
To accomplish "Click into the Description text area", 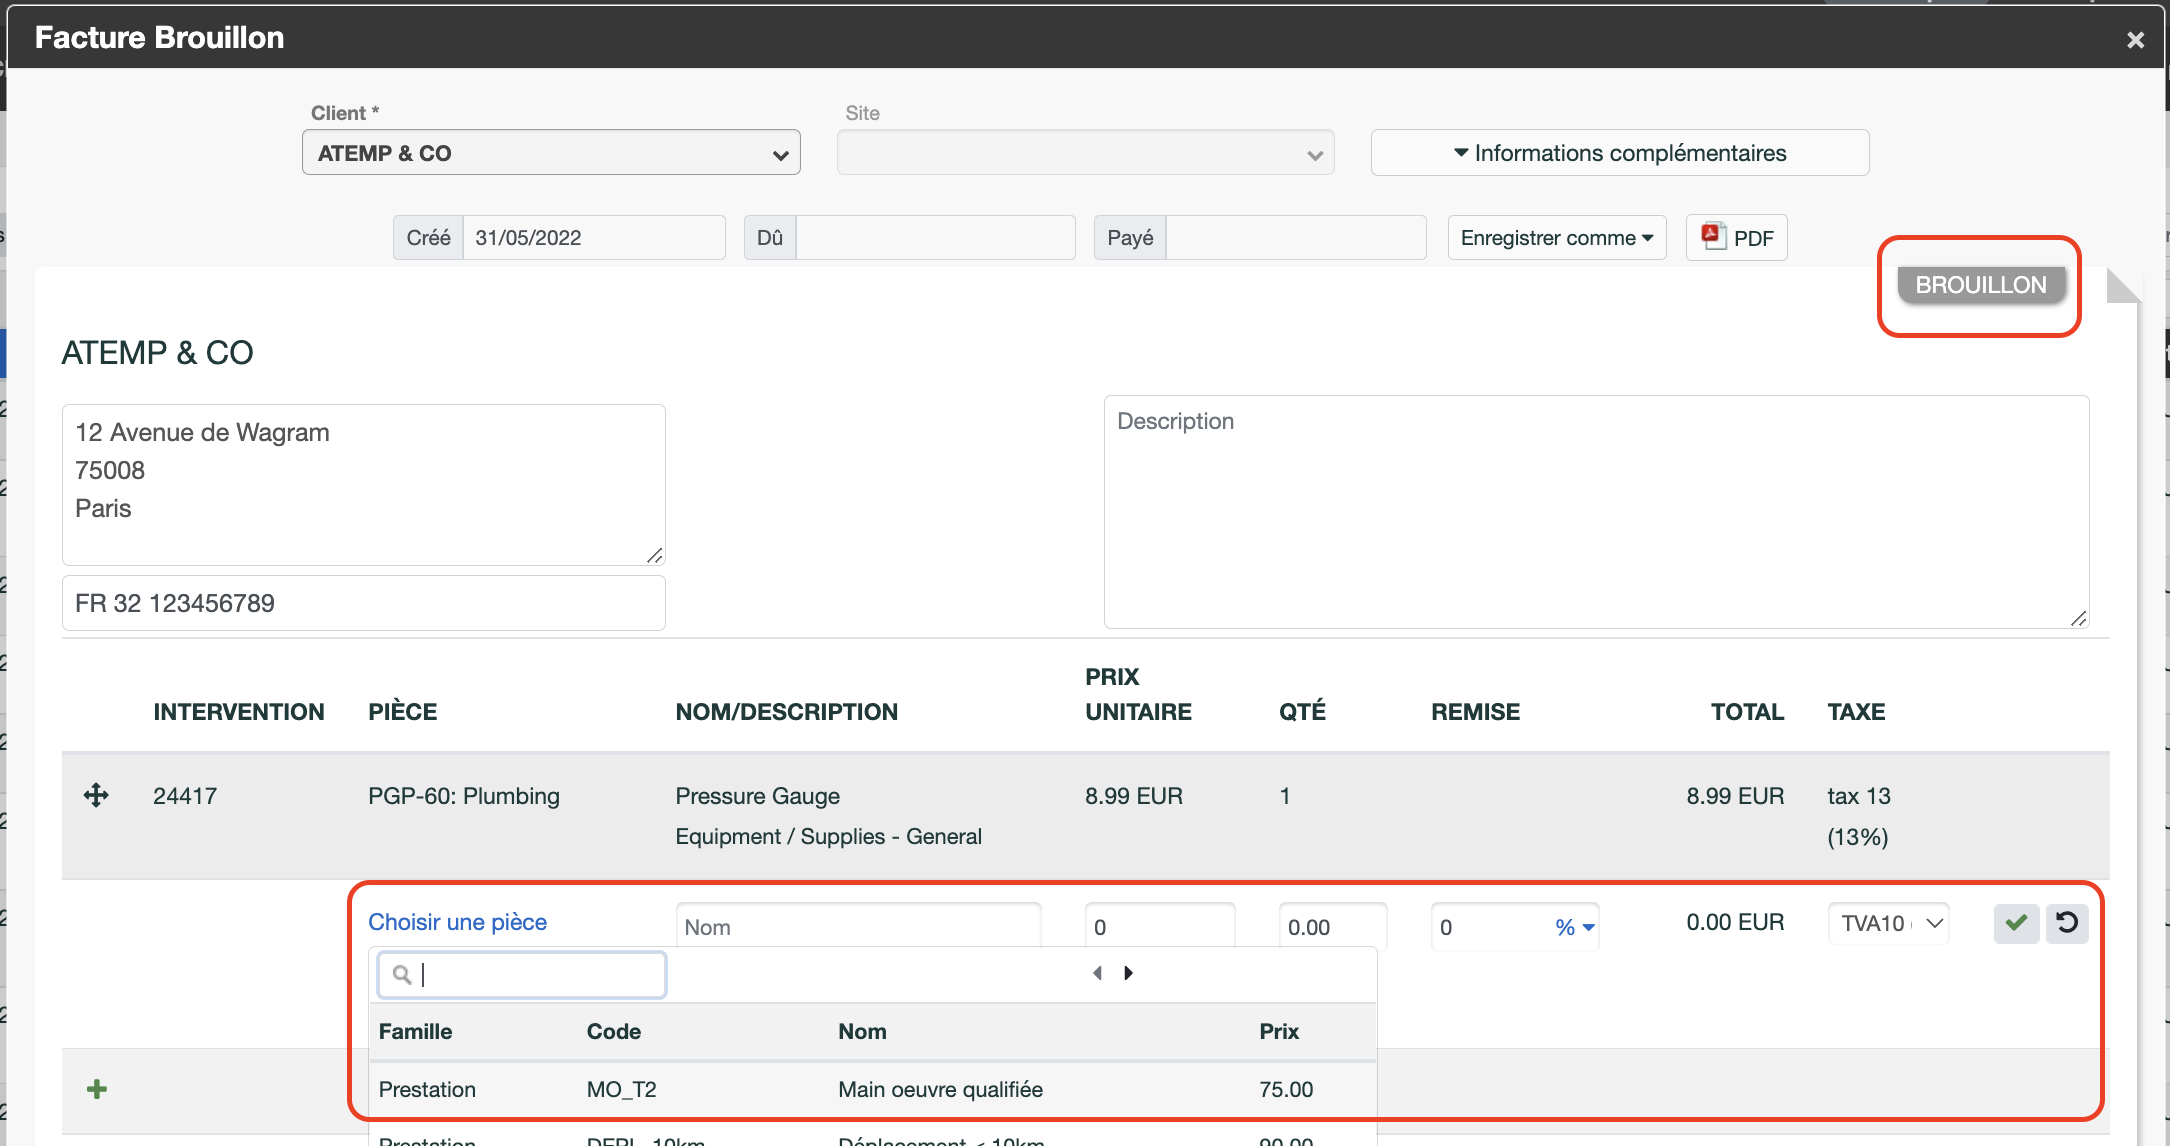I will pyautogui.click(x=1596, y=512).
